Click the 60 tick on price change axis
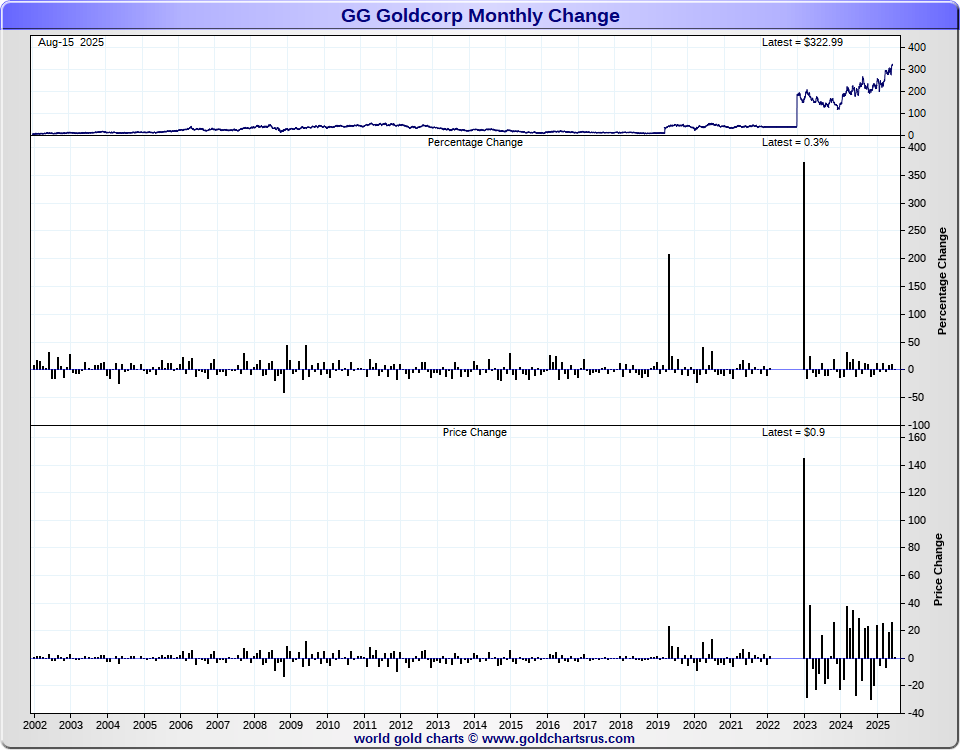The width and height of the screenshot is (960, 750). click(914, 575)
